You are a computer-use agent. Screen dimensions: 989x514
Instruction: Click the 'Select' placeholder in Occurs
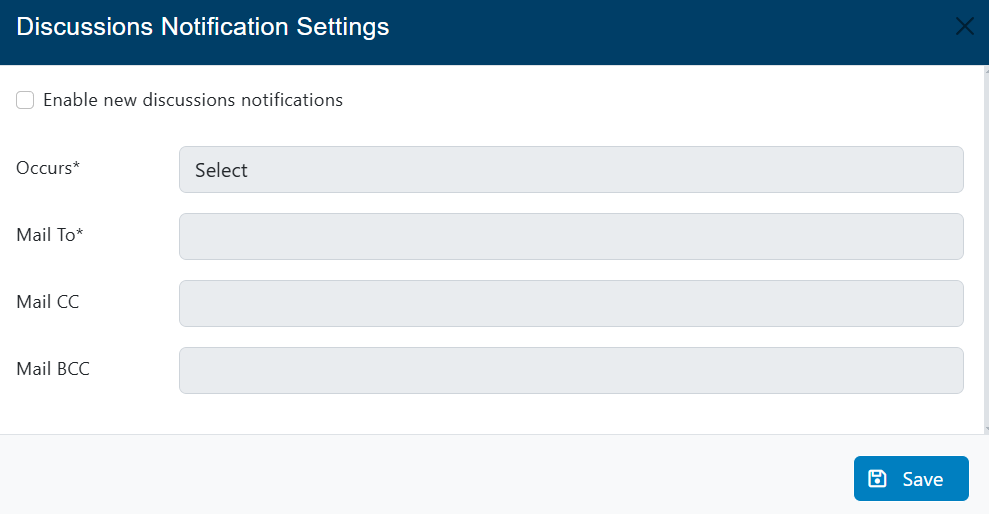click(x=221, y=171)
